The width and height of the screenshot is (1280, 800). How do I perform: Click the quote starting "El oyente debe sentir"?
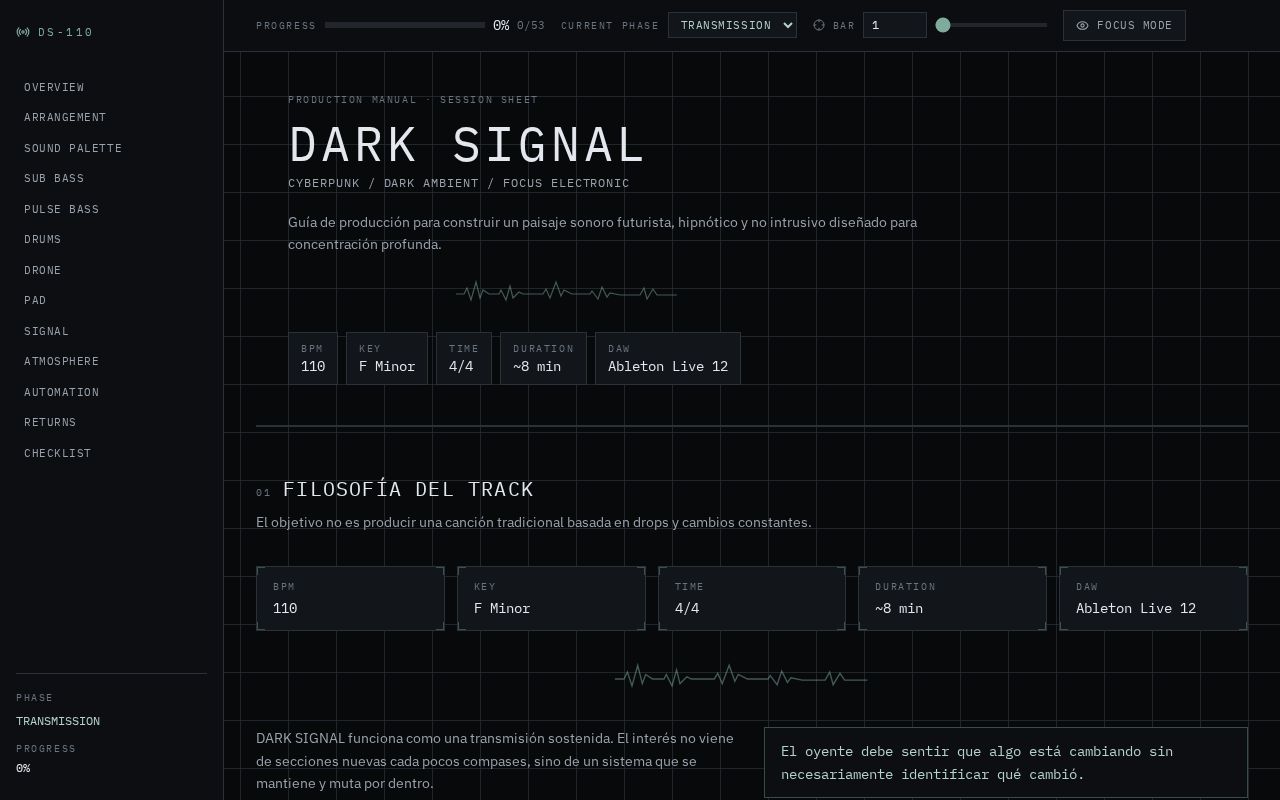pos(1006,763)
